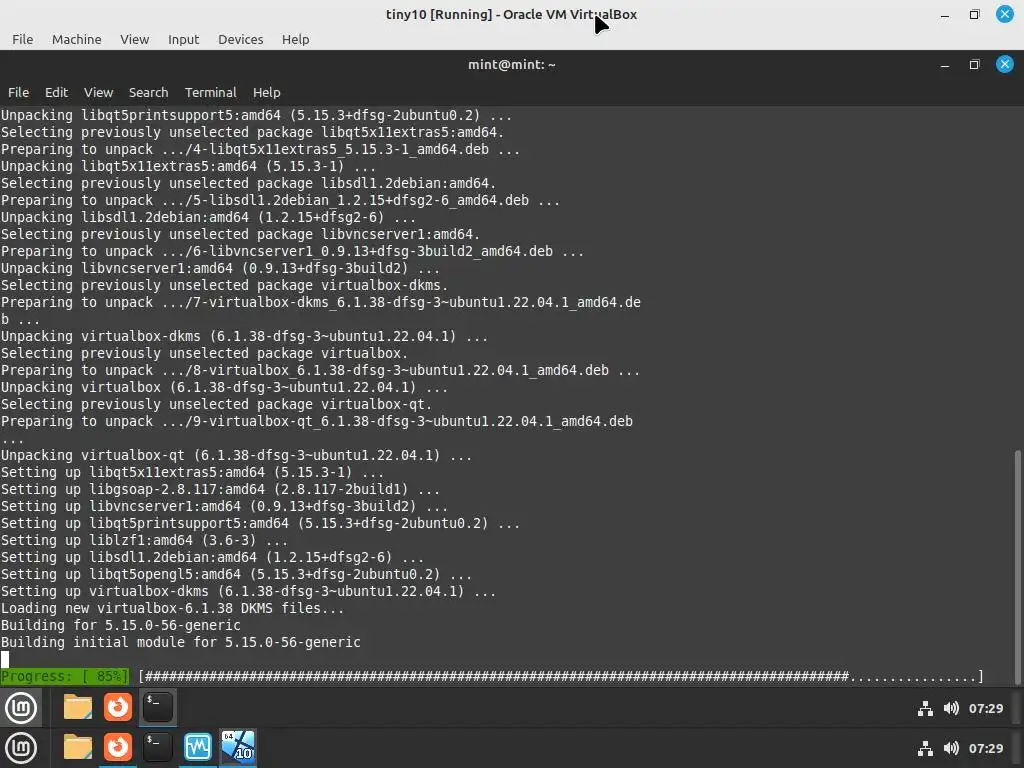Maximize the mint@mint terminal window
Viewport: 1024px width, 768px height.
[x=974, y=65]
